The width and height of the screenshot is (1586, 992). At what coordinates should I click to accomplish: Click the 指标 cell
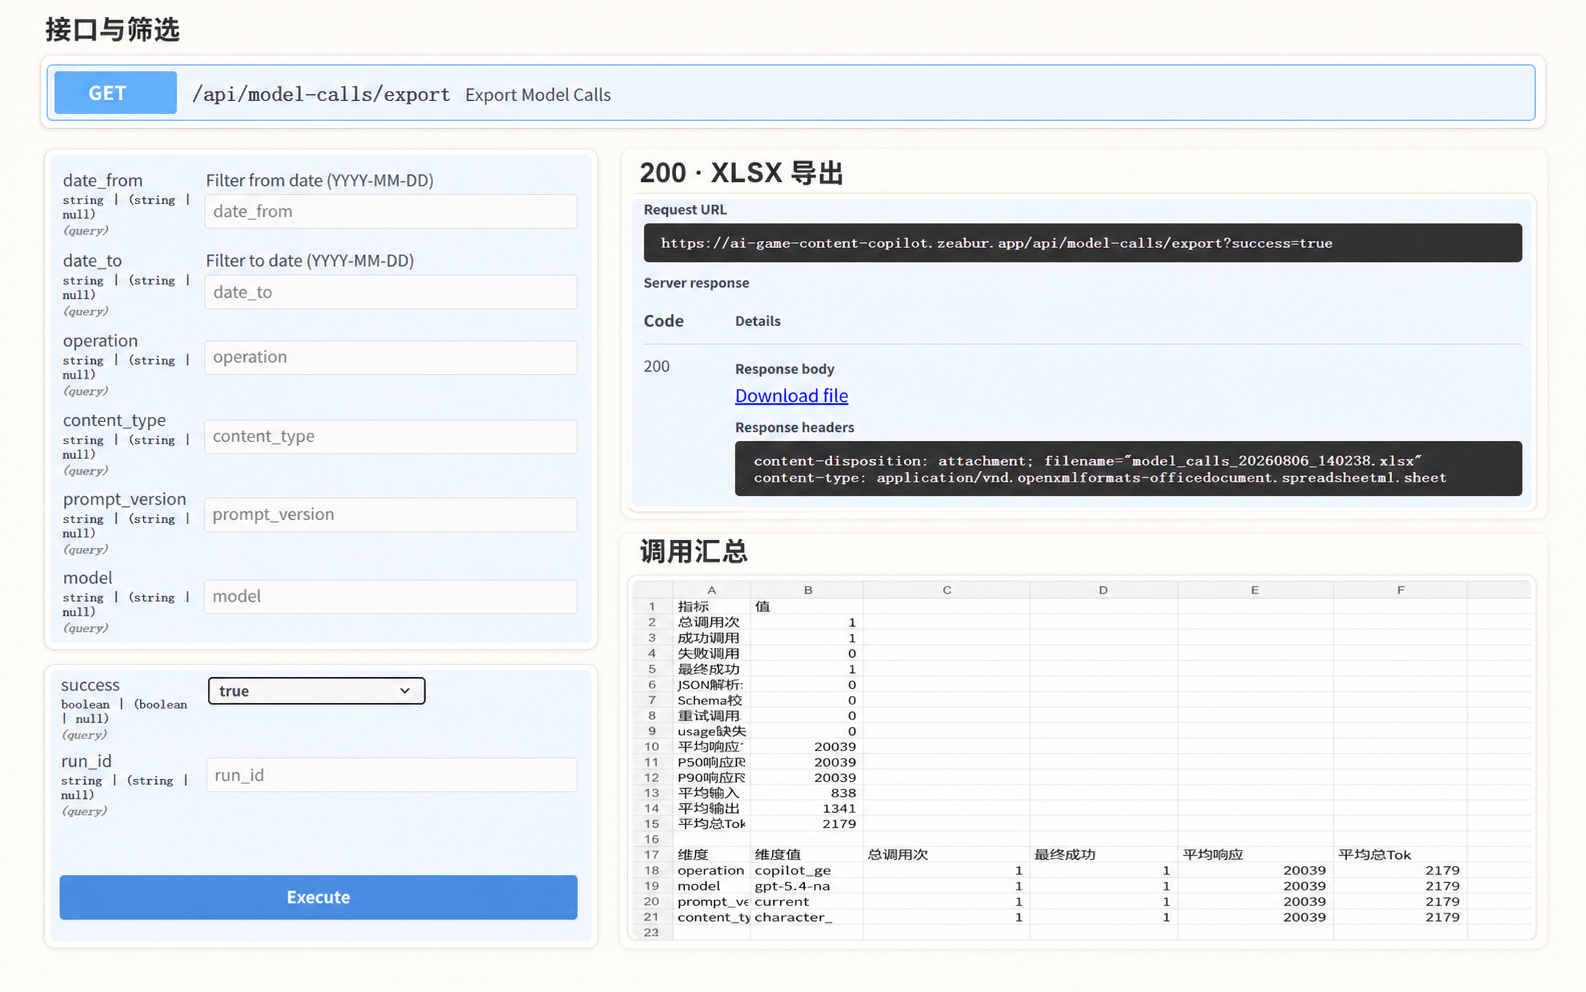[x=711, y=606]
